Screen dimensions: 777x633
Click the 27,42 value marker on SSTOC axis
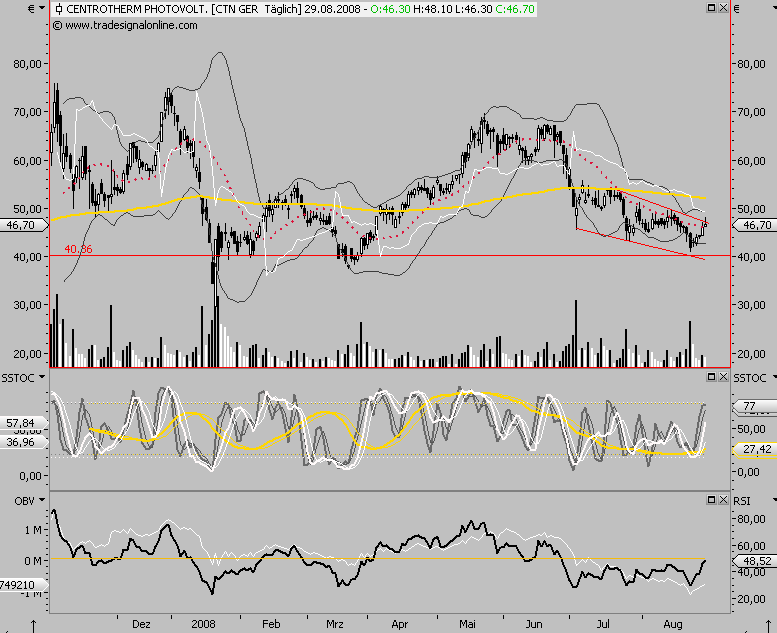click(x=754, y=449)
